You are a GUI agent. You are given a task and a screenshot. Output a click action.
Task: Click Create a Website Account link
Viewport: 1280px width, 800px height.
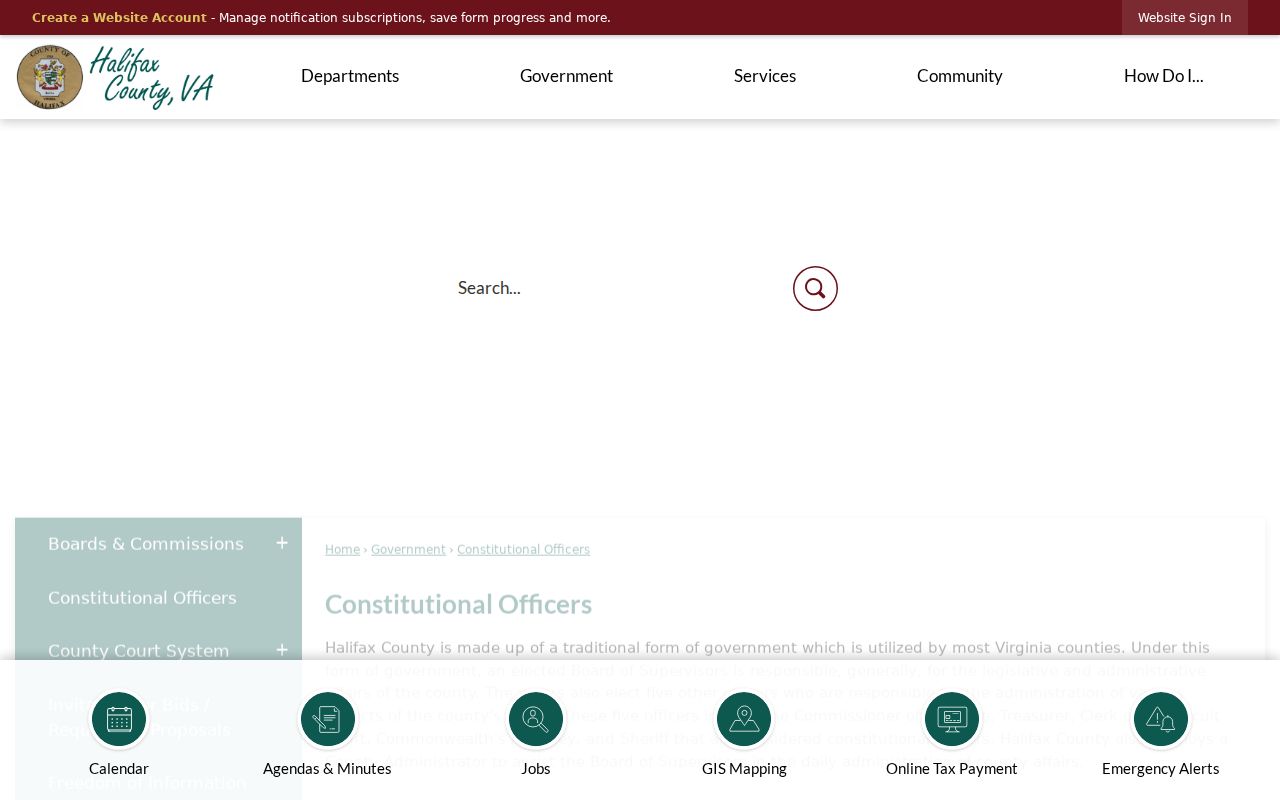pyautogui.click(x=119, y=18)
